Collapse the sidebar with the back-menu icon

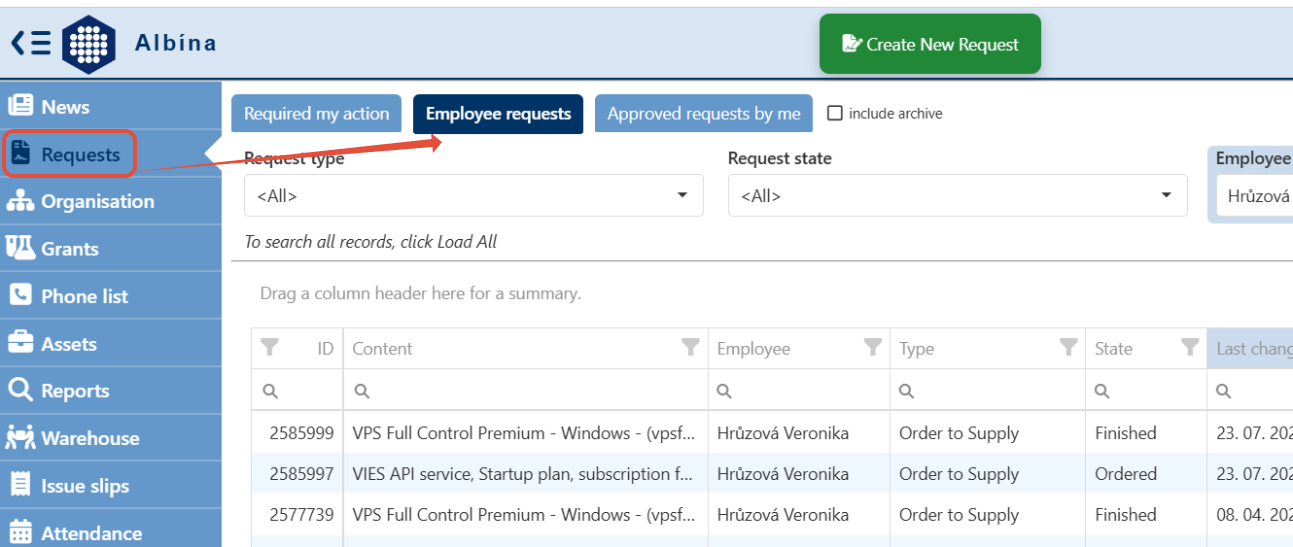coord(30,43)
